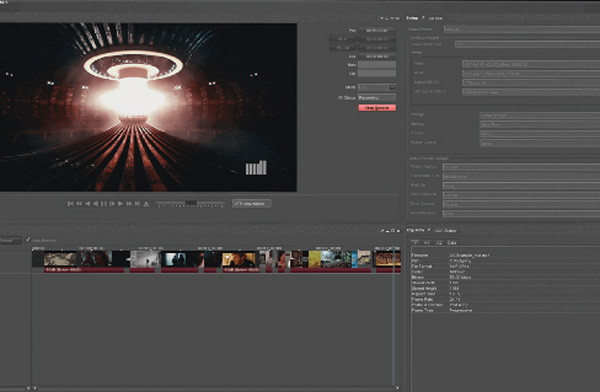Click the File Format row in clip info
Screen dimensions: 600x392
tap(505, 266)
